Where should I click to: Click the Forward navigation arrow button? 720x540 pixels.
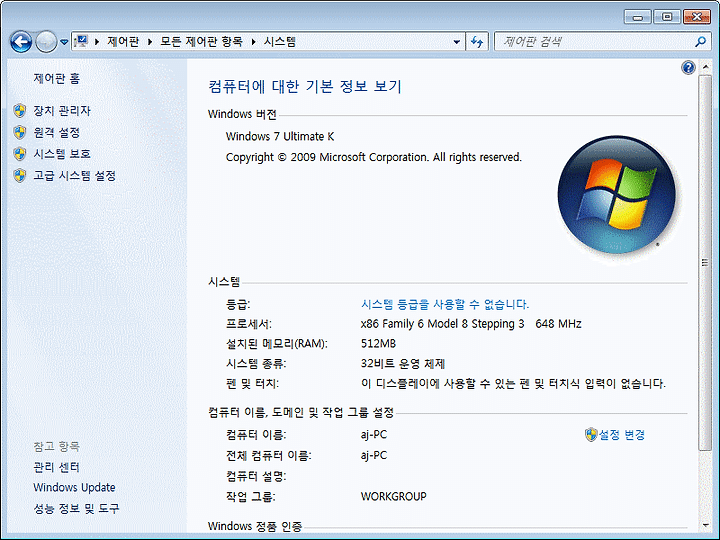pyautogui.click(x=46, y=42)
